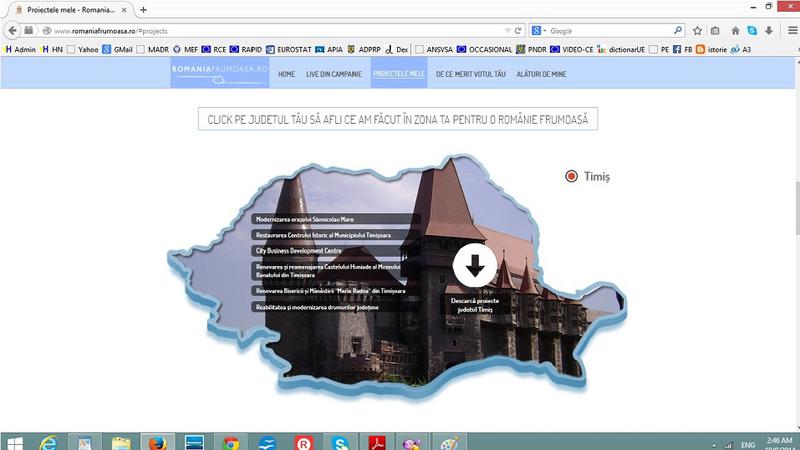This screenshot has height=450, width=800.
Task: Bookmark this page with the star icon
Action: tap(697, 31)
